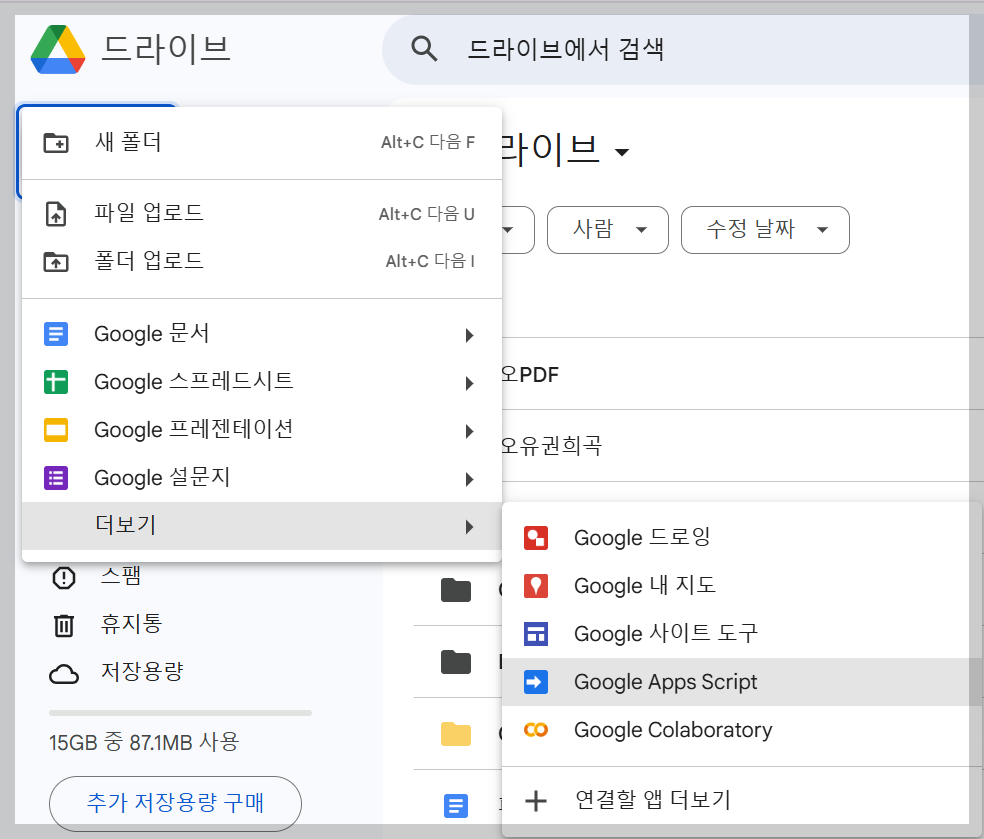The image size is (984, 839).
Task: Click the Google Sites icon
Action: (536, 634)
